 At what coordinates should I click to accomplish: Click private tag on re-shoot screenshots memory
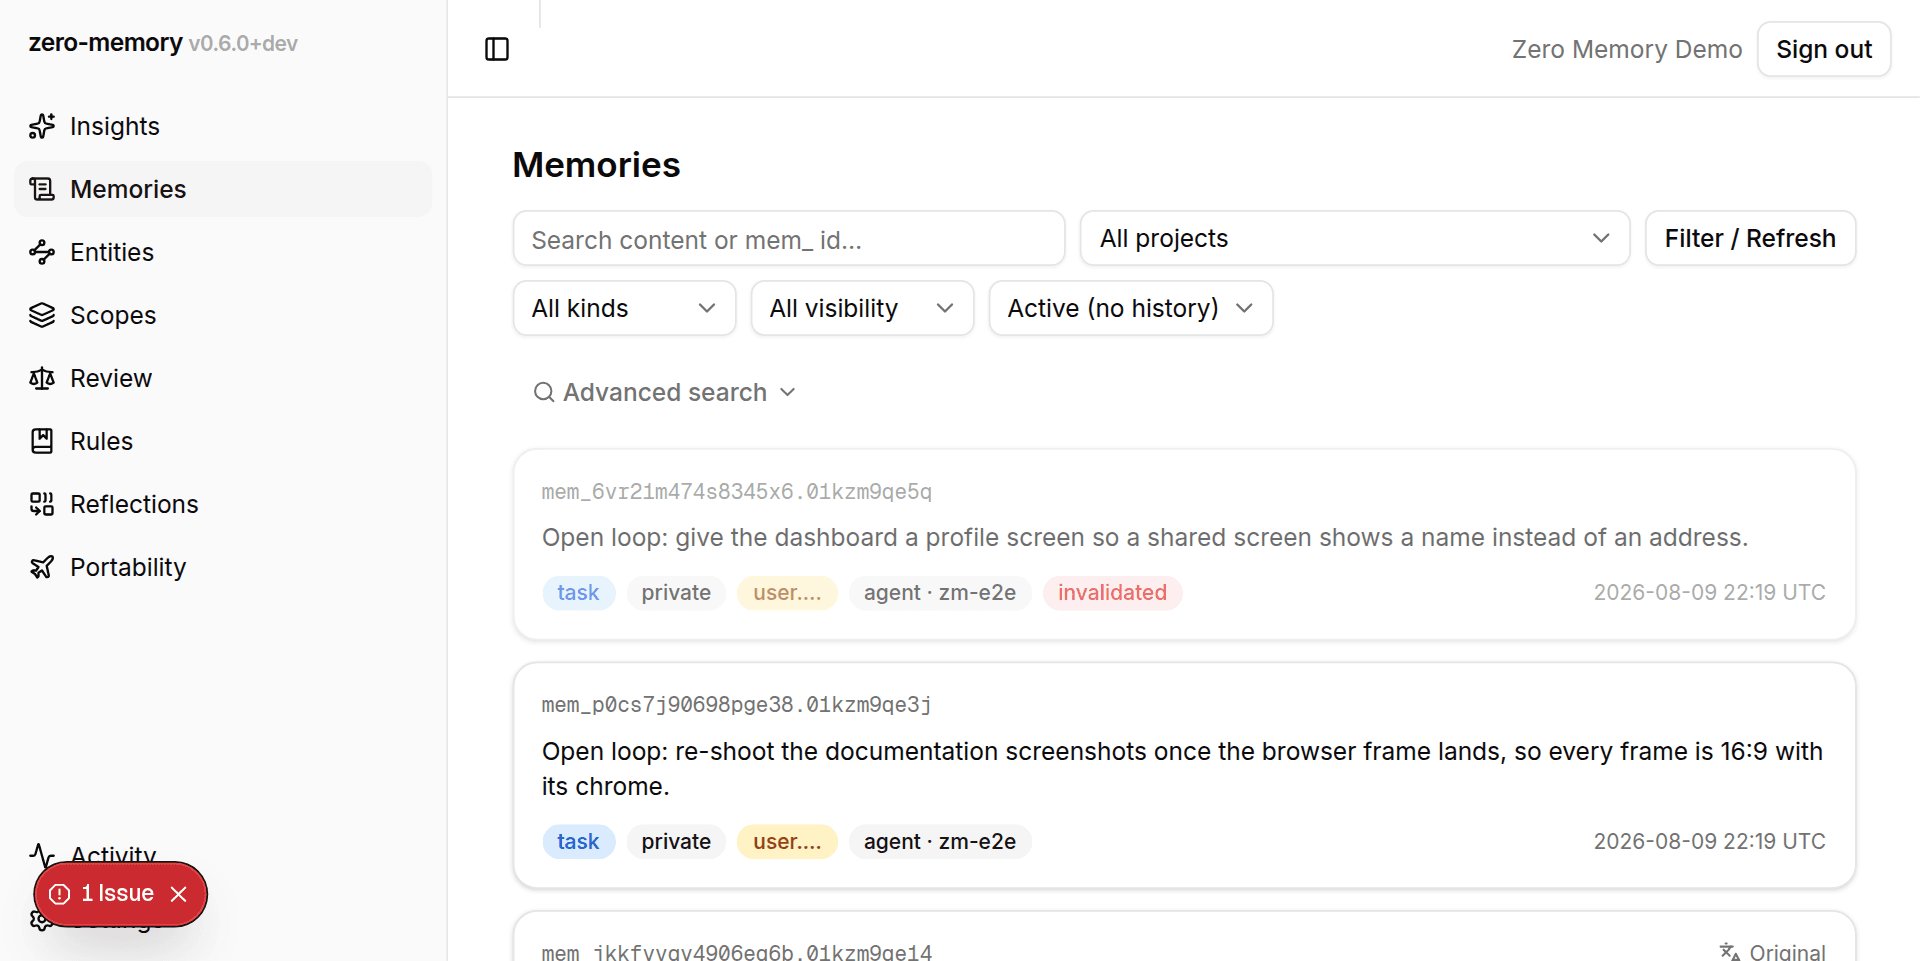(x=676, y=842)
